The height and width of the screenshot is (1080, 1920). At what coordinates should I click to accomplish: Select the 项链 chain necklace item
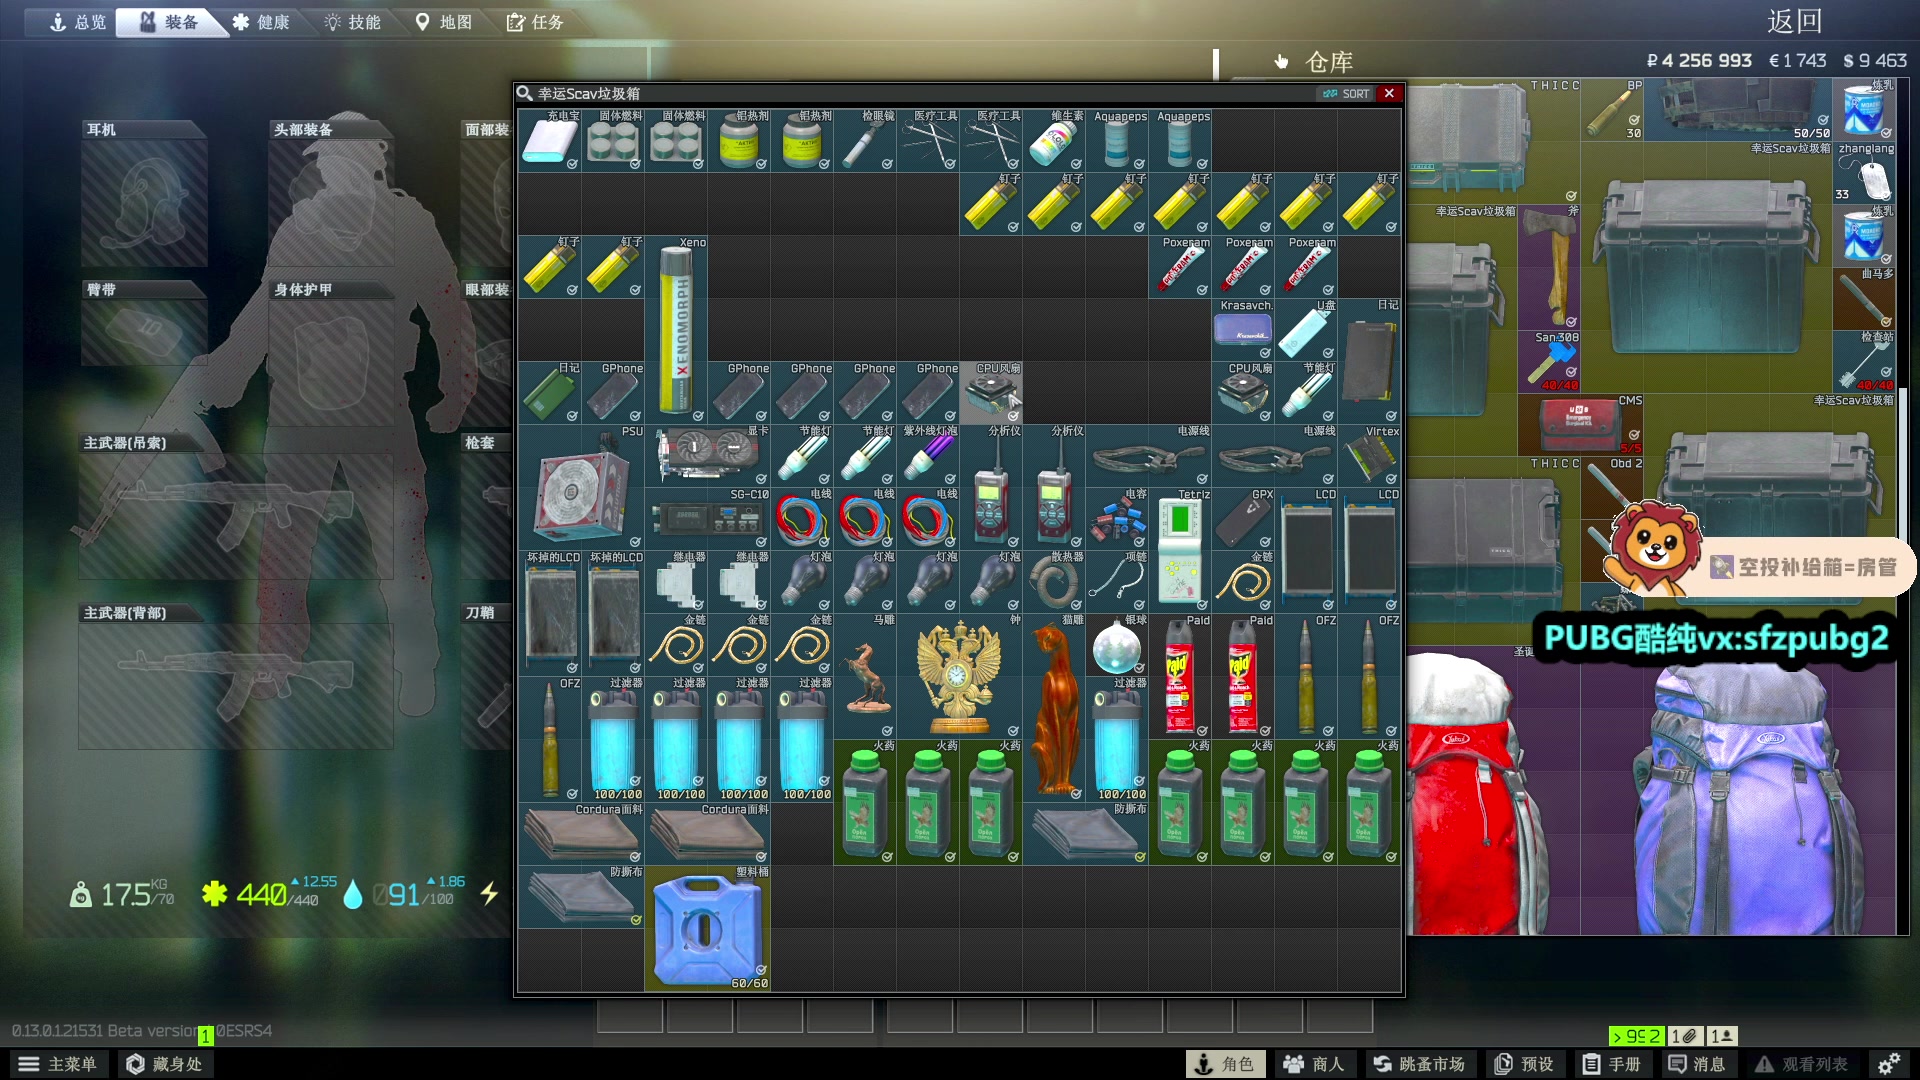point(1117,581)
